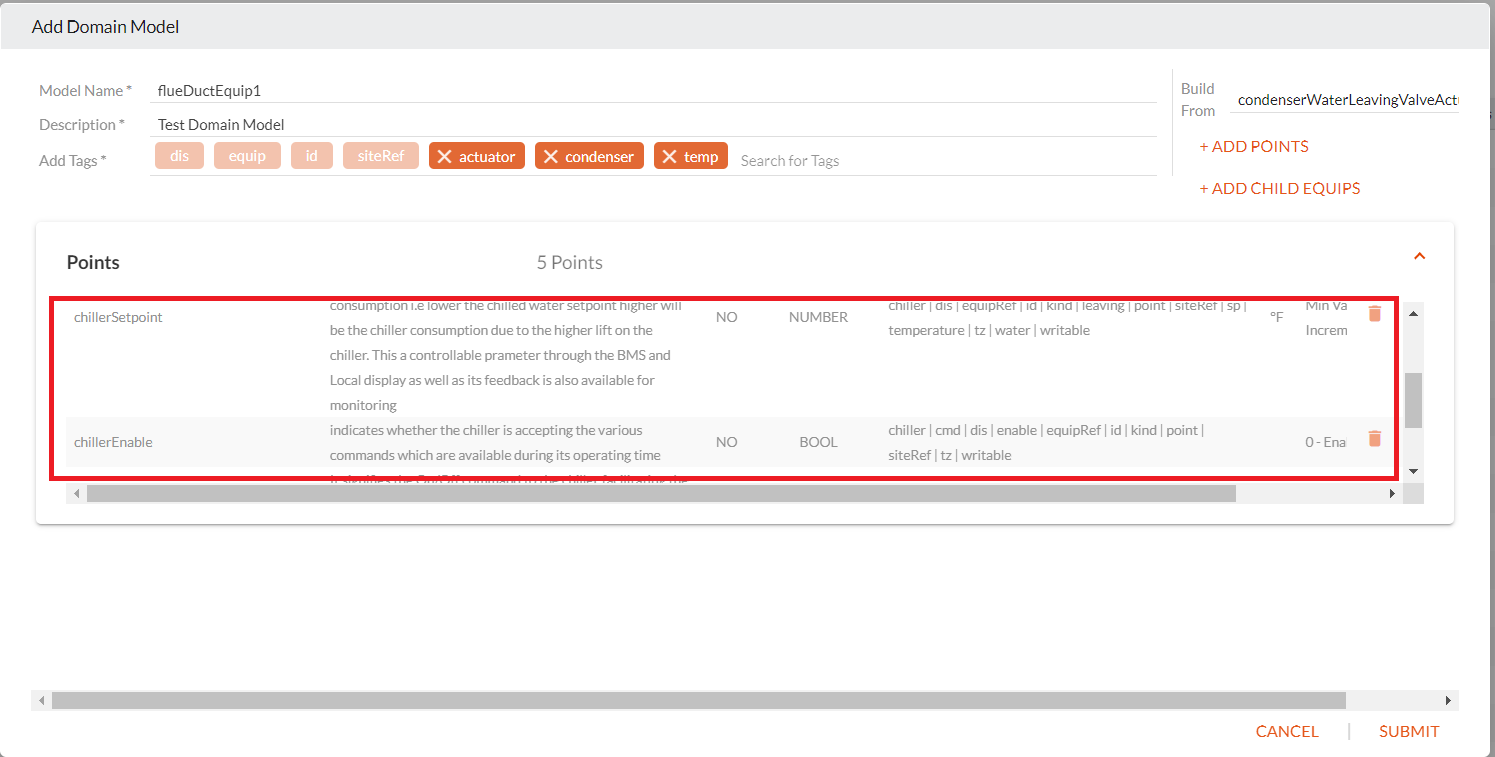This screenshot has height=757, width=1495.
Task: Click the points table scroll up arrow
Action: (x=1413, y=313)
